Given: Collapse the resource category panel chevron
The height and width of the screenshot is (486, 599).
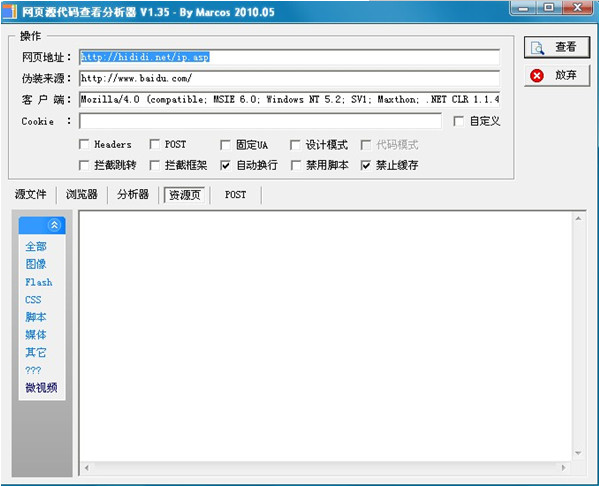Looking at the screenshot, I should pyautogui.click(x=54, y=225).
